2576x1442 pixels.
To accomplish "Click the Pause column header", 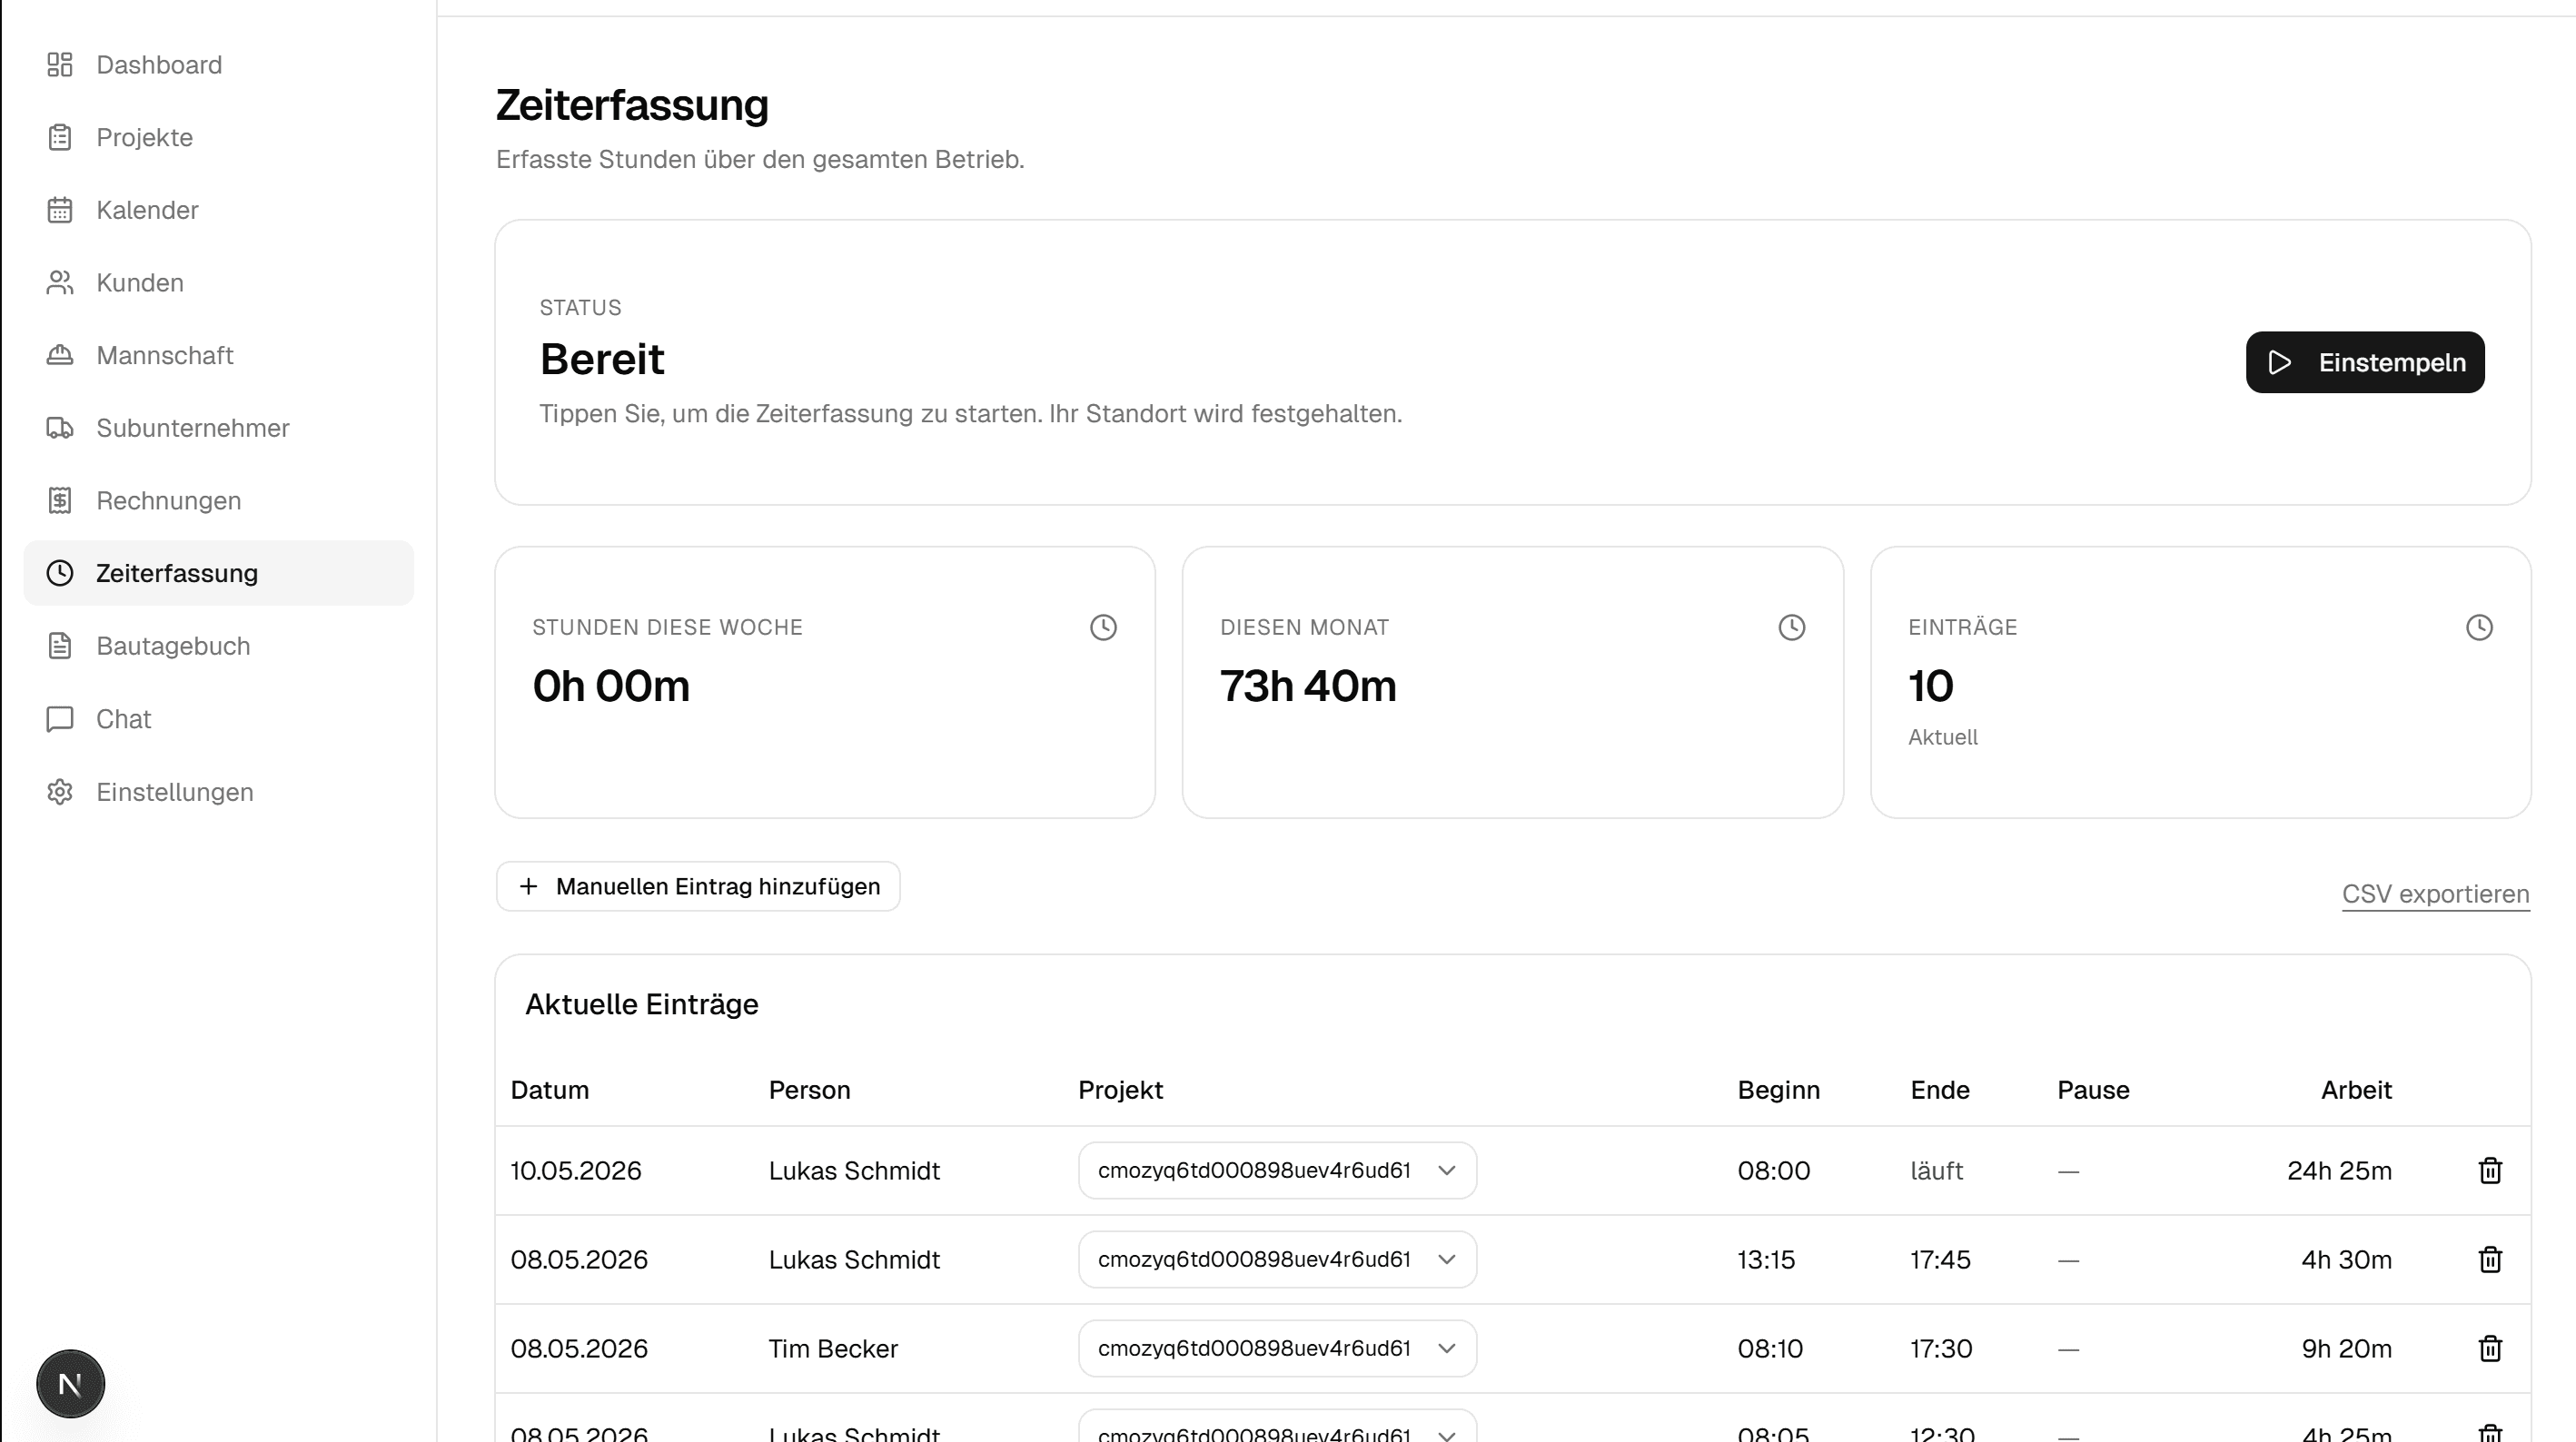I will [x=2093, y=1090].
